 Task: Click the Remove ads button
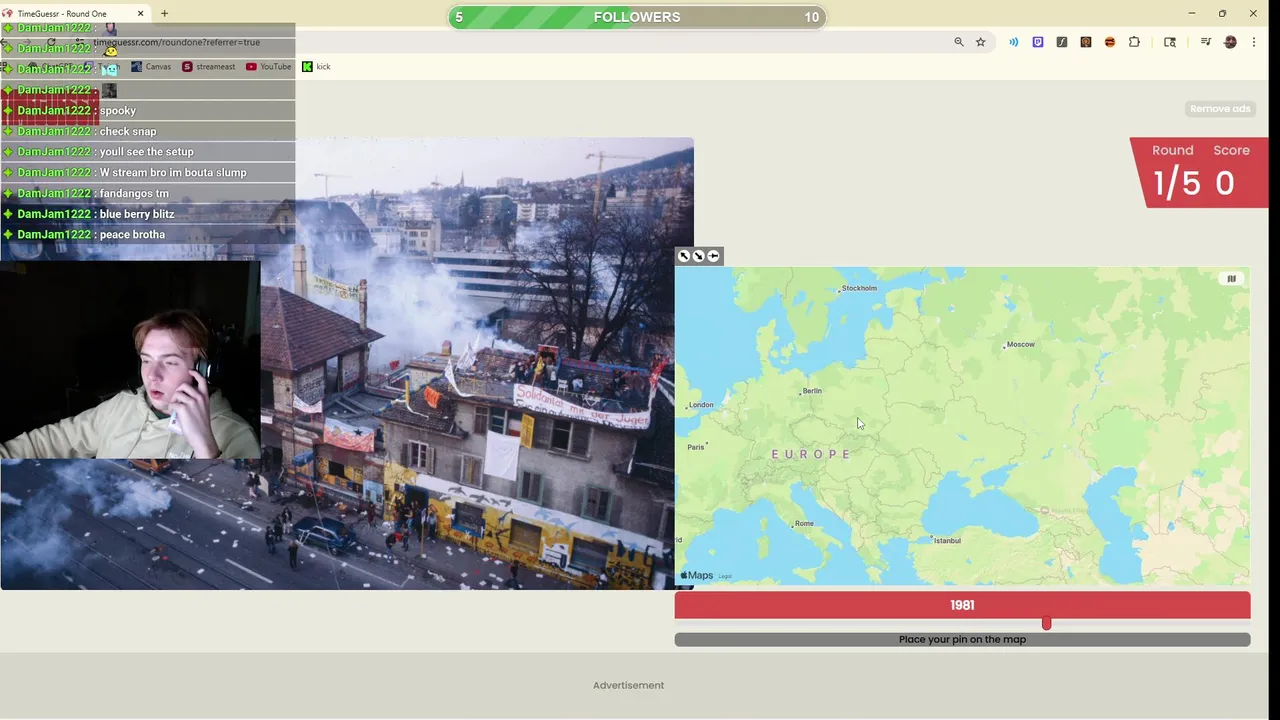point(1220,109)
